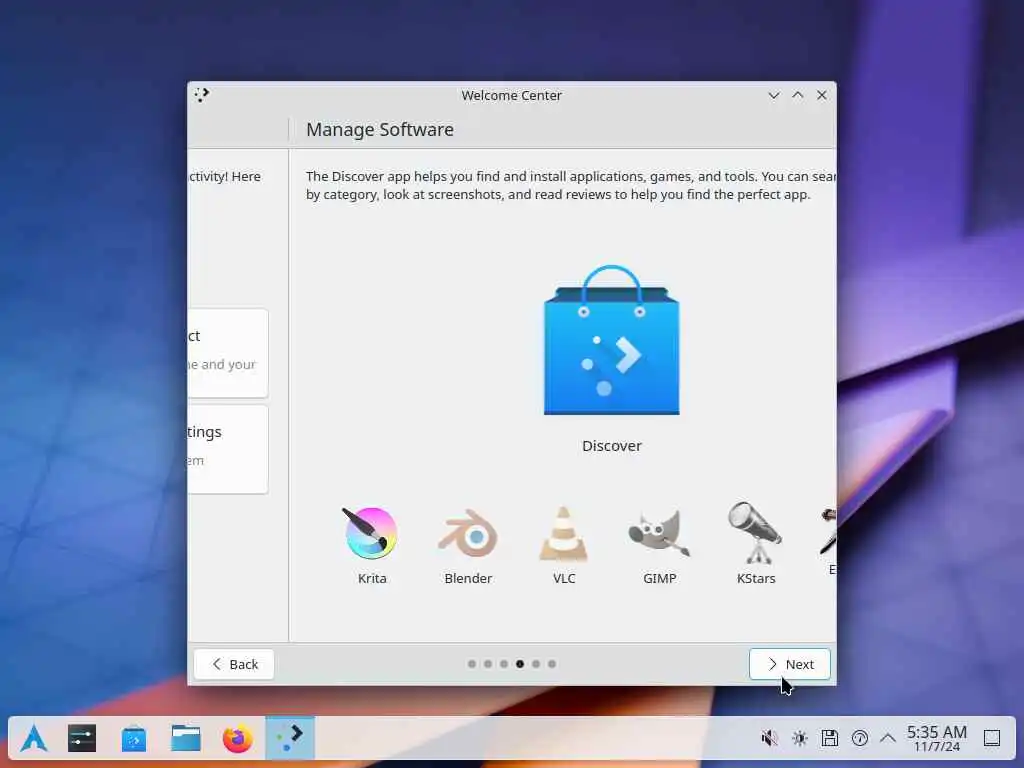Select the fourth (active) page indicator dot
The width and height of the screenshot is (1024, 768).
[520, 664]
